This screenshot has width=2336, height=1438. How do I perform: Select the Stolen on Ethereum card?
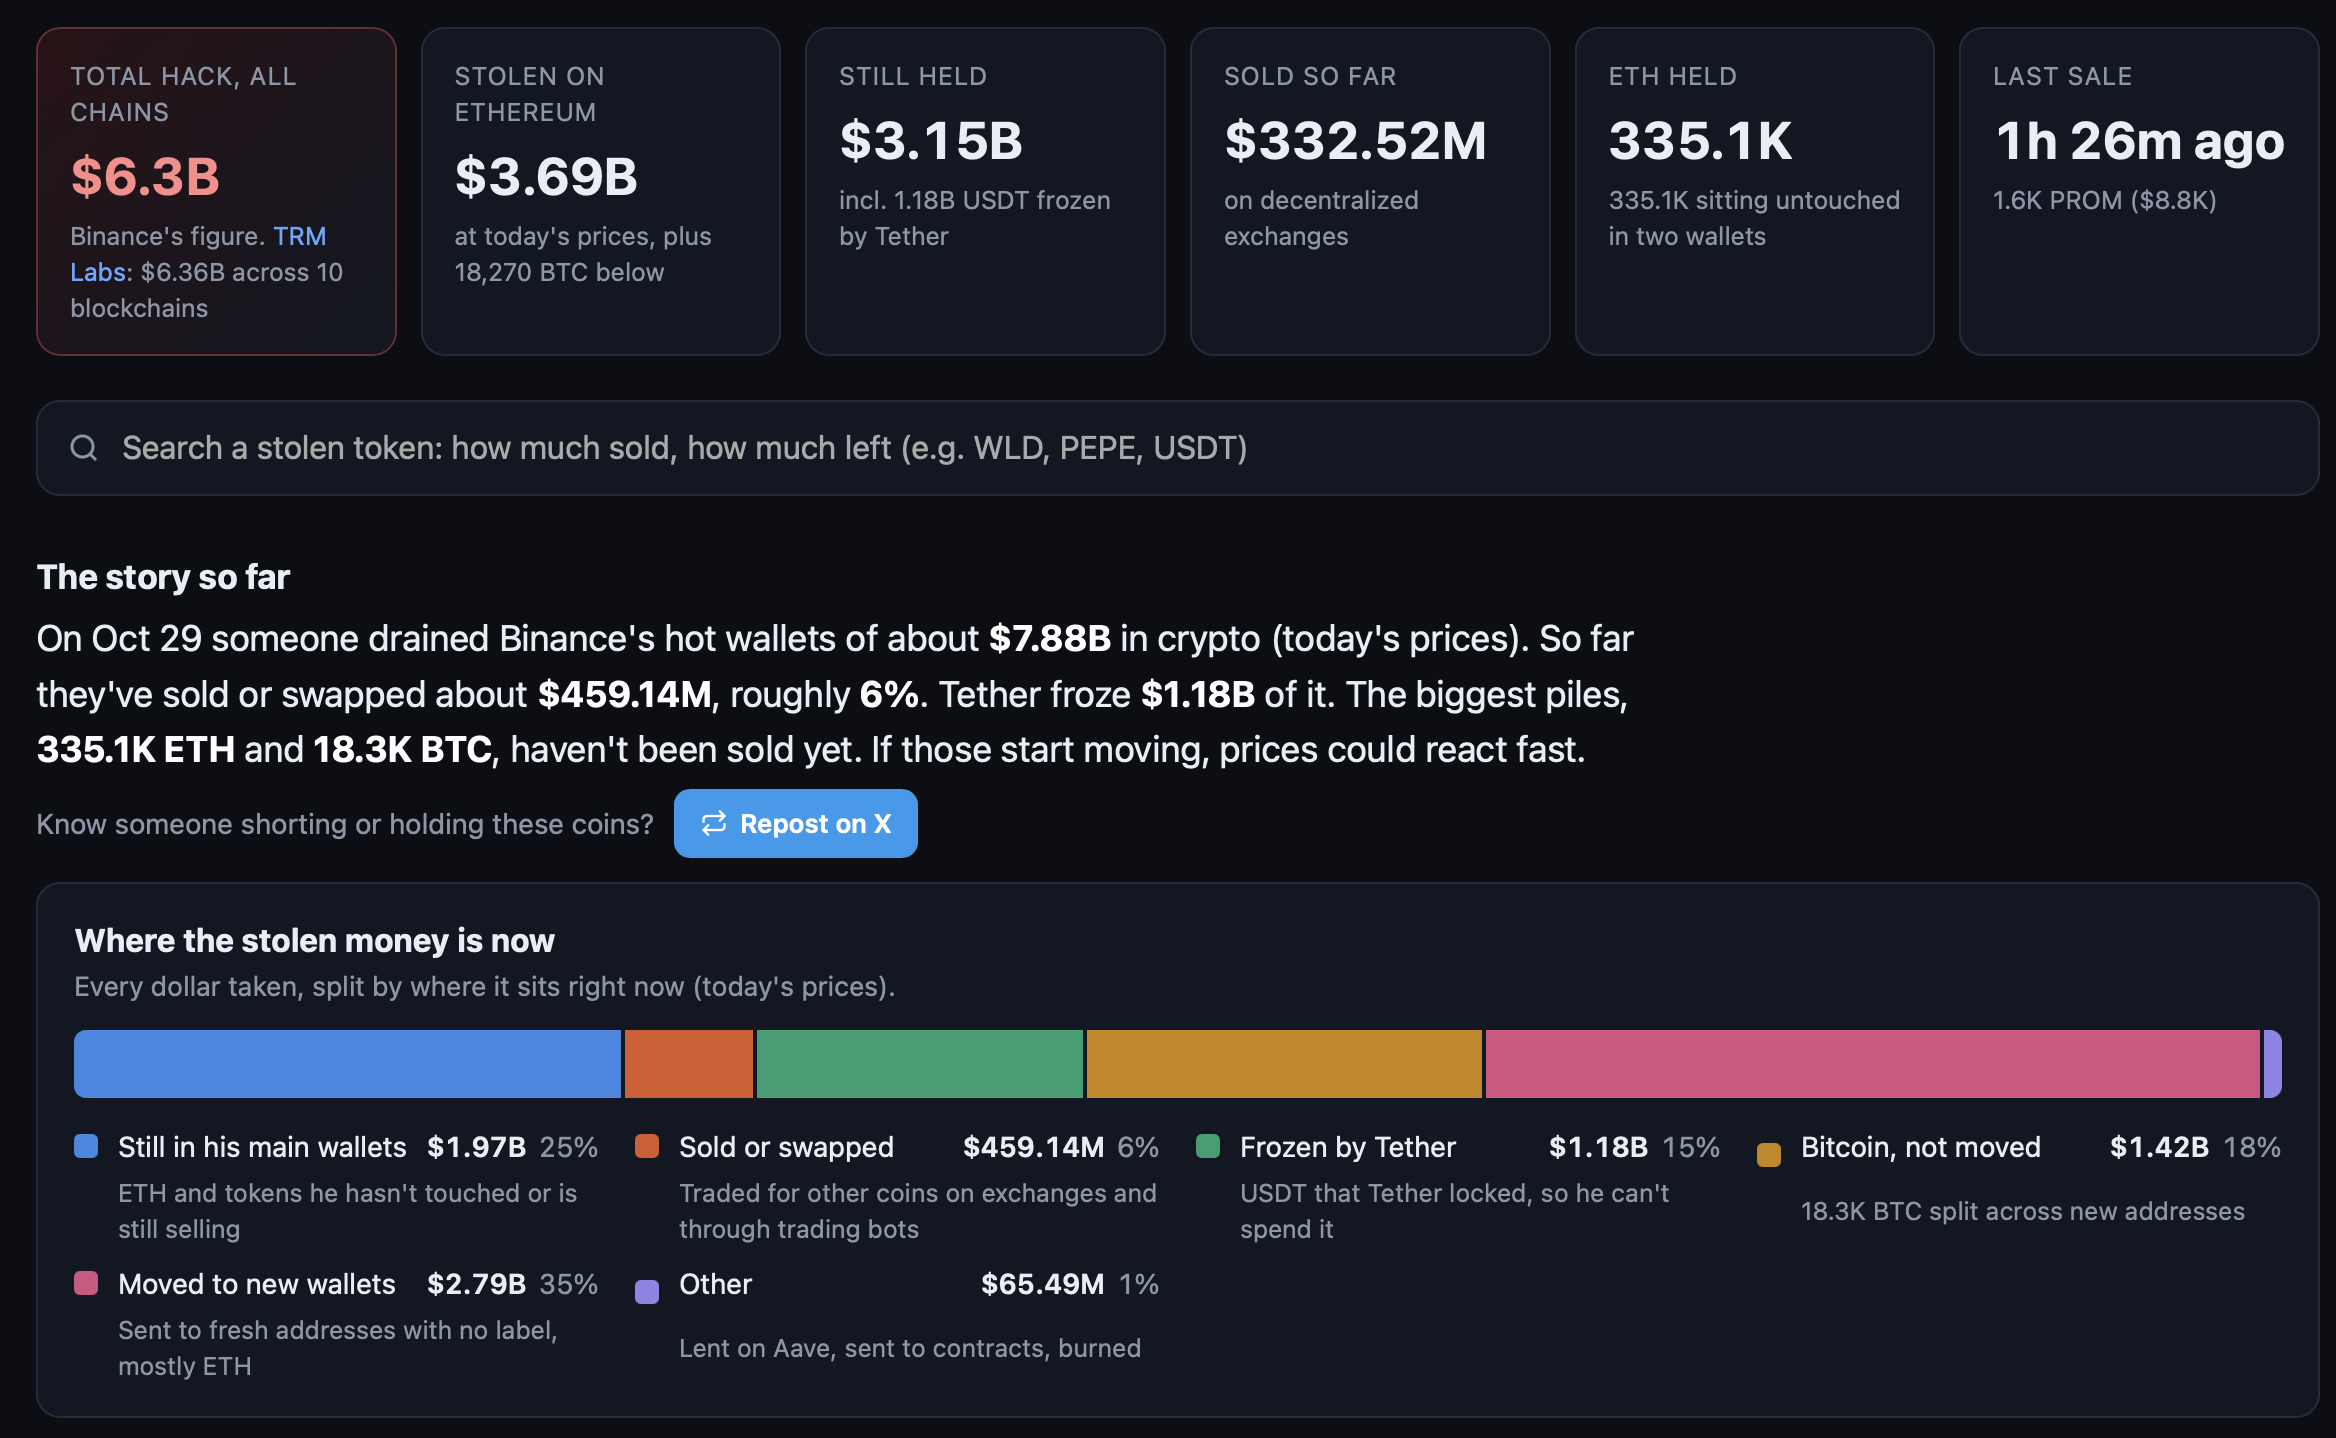[601, 191]
